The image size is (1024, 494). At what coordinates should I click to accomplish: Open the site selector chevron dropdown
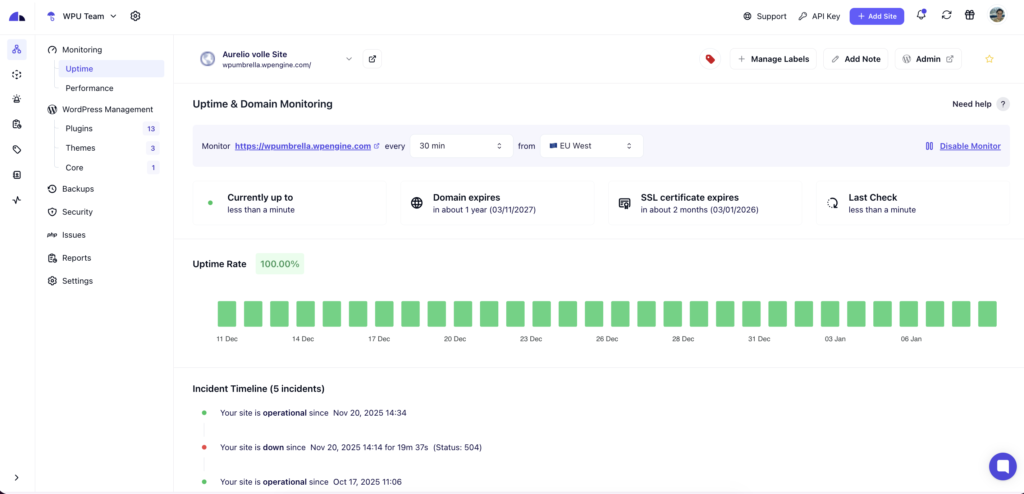click(349, 59)
